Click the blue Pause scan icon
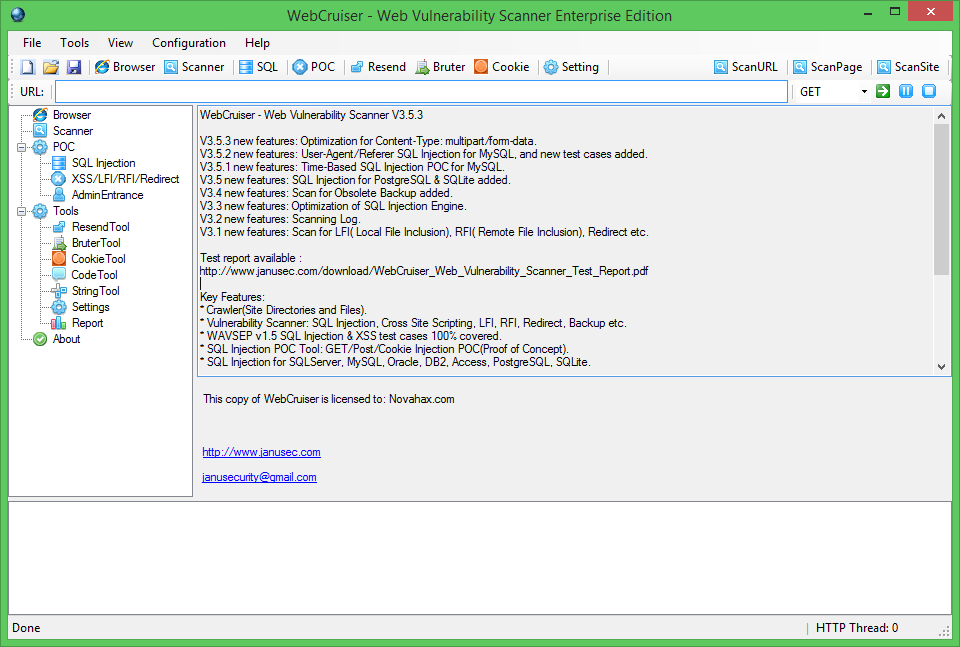The height and width of the screenshot is (647, 960). click(x=906, y=91)
